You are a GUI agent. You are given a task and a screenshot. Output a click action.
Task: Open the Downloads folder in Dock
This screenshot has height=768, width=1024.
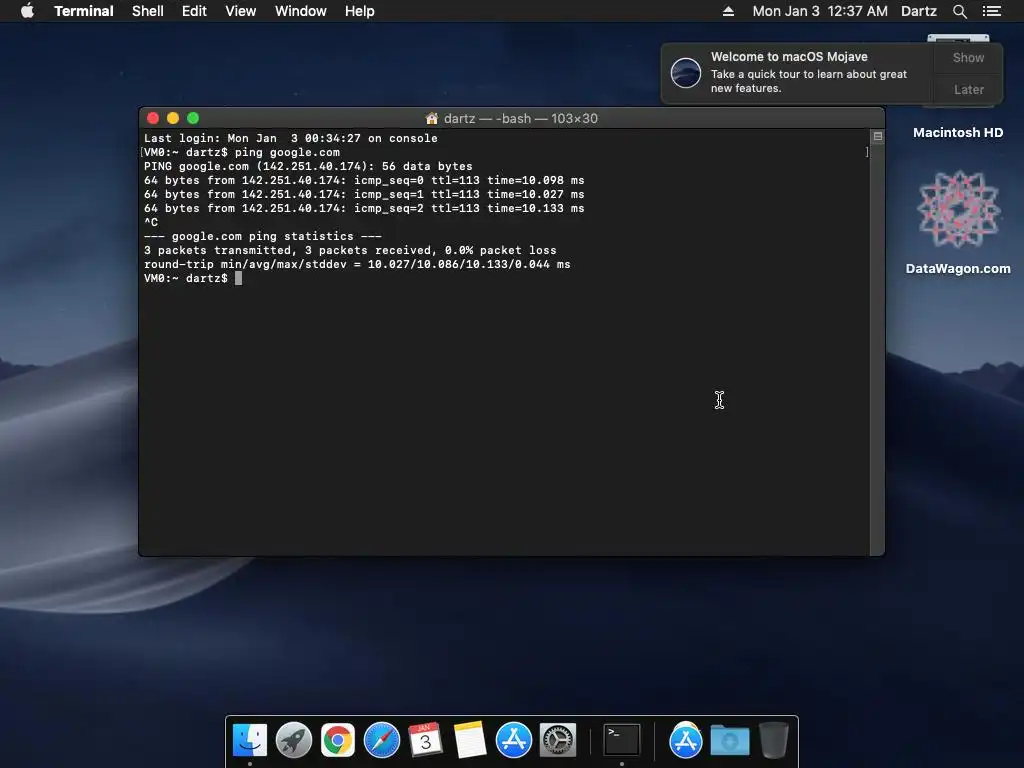[x=730, y=740]
